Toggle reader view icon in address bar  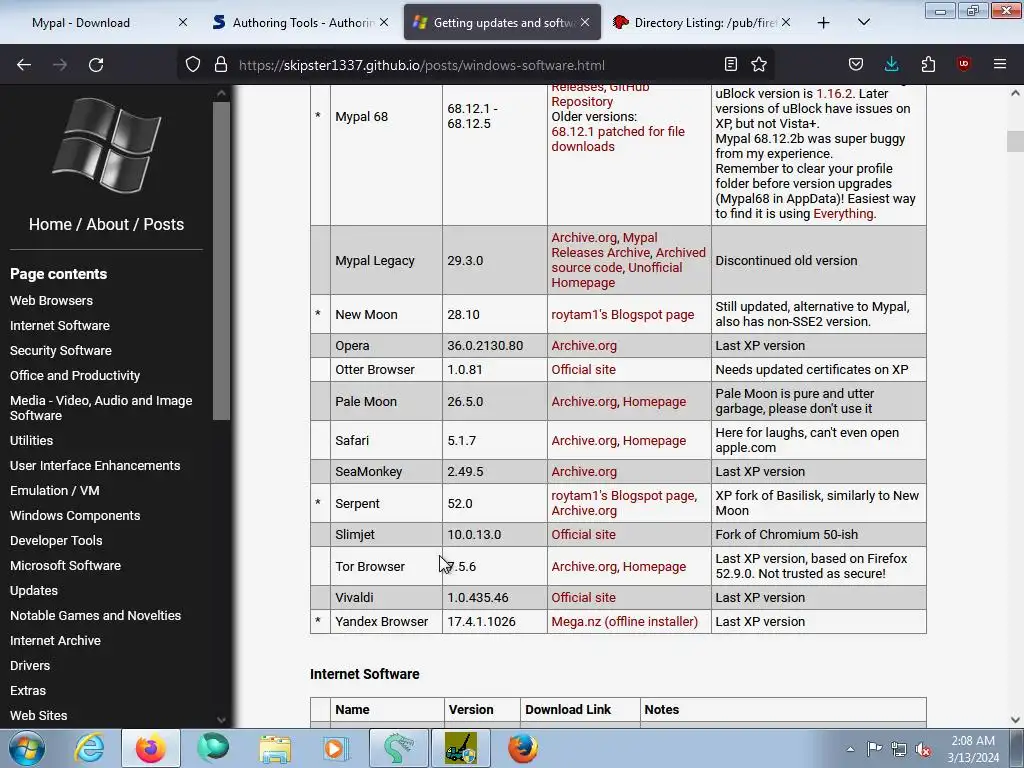pyautogui.click(x=731, y=64)
